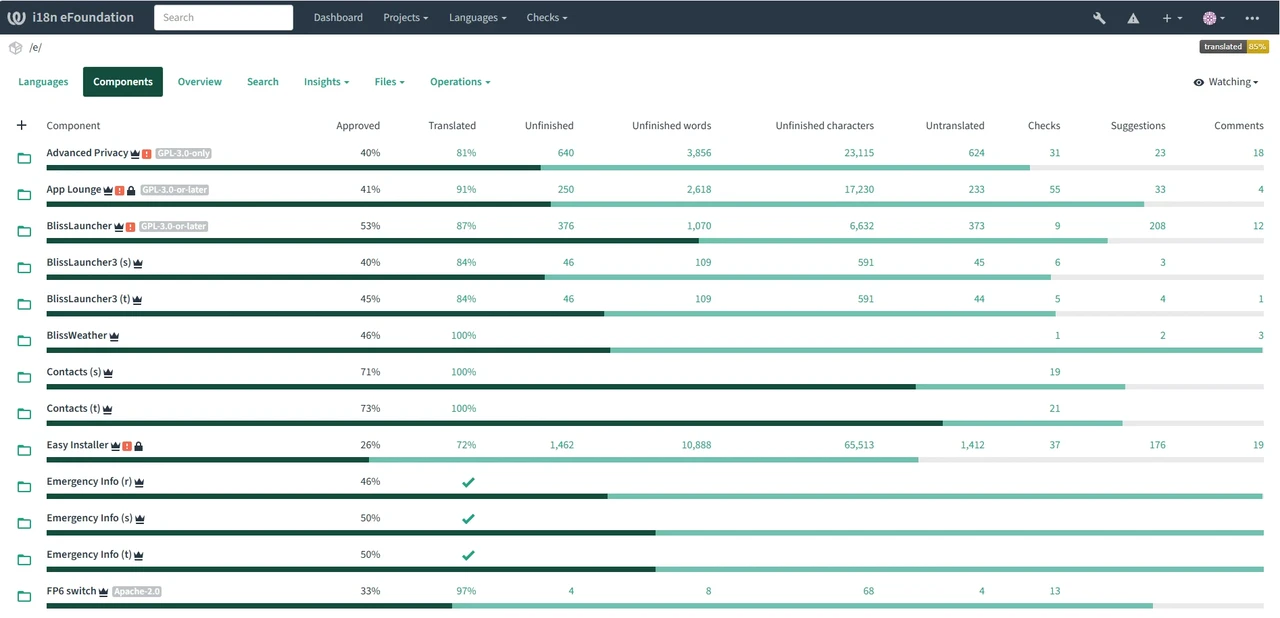This screenshot has width=1280, height=618.
Task: Click the 21 checks value for Contacts (t)
Action: pos(1054,408)
